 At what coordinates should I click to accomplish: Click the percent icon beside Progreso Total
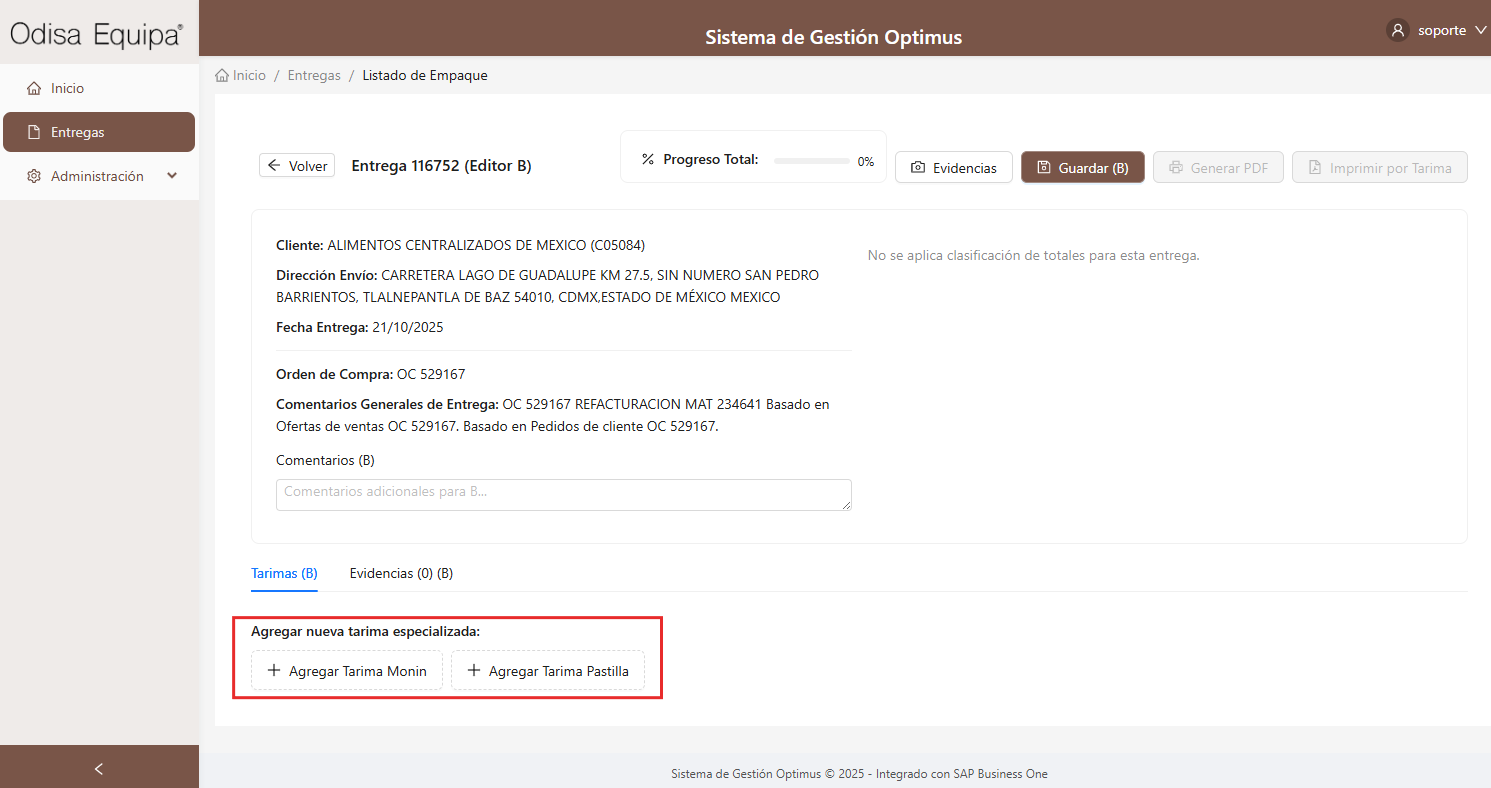coord(647,159)
